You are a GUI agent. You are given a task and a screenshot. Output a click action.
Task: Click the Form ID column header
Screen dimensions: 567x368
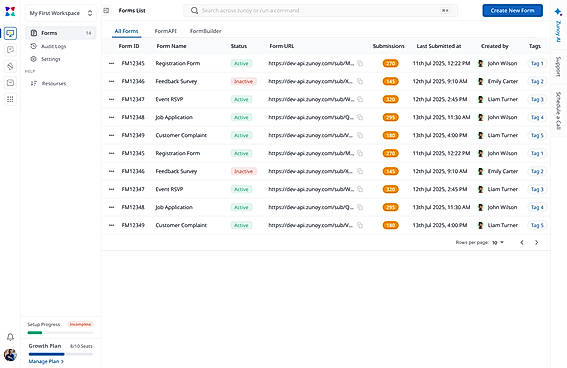click(x=129, y=46)
